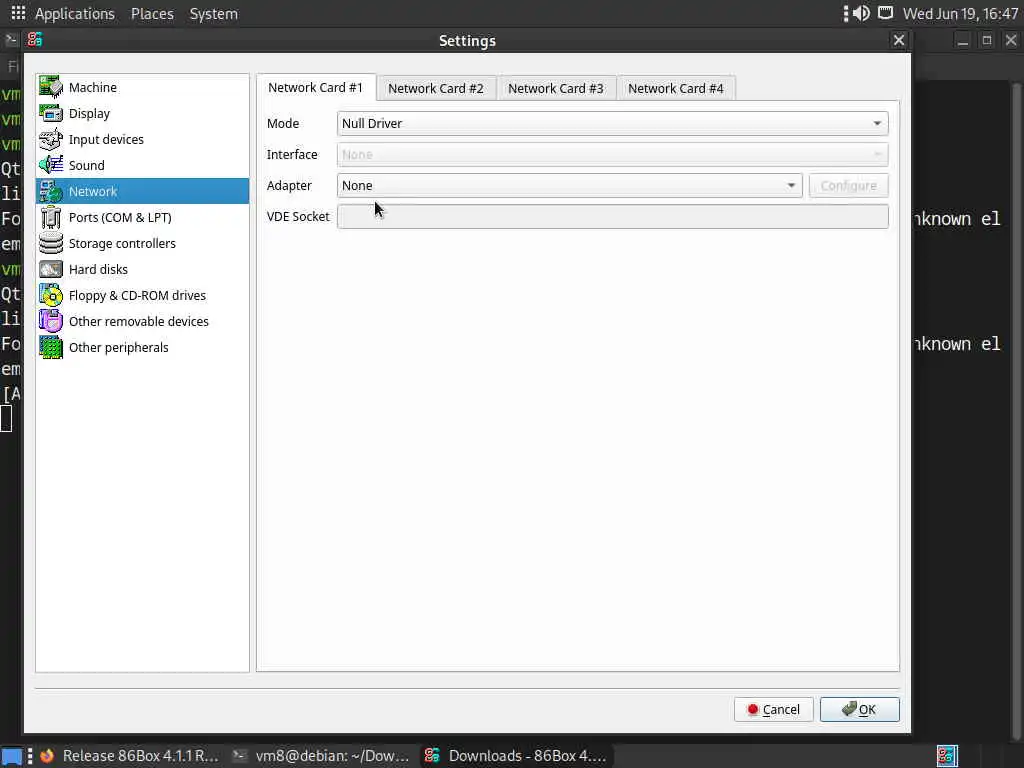Open the Storage controllers icon
This screenshot has height=768, width=1024.
[x=51, y=243]
